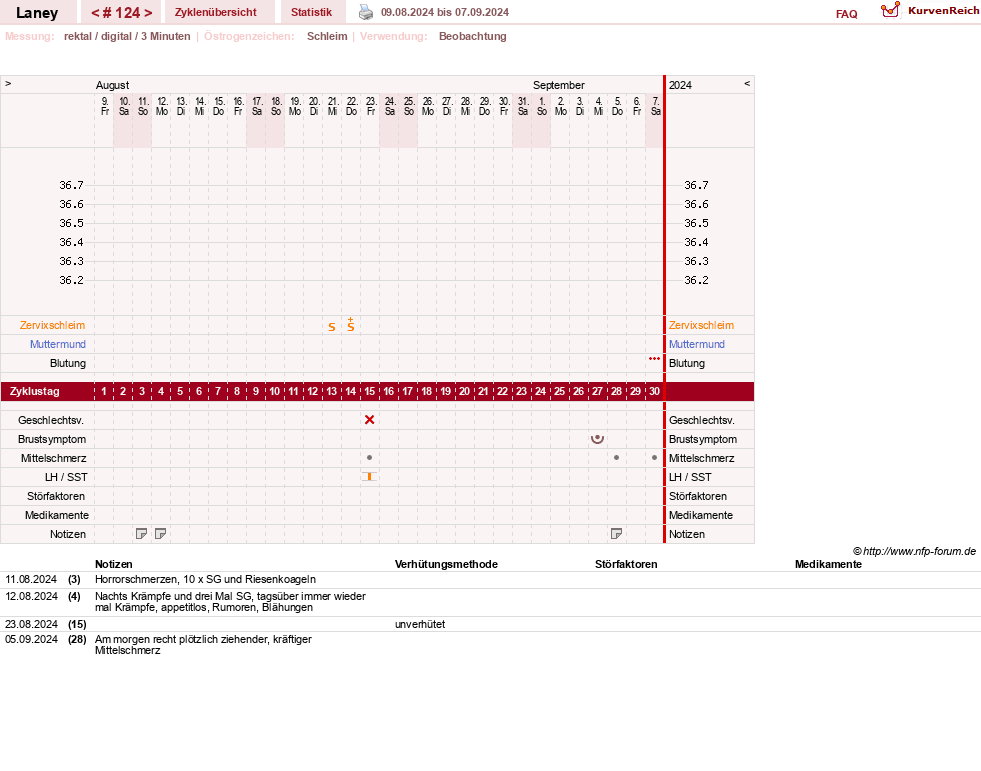Click the Zyklustag row label

[x=34, y=391]
